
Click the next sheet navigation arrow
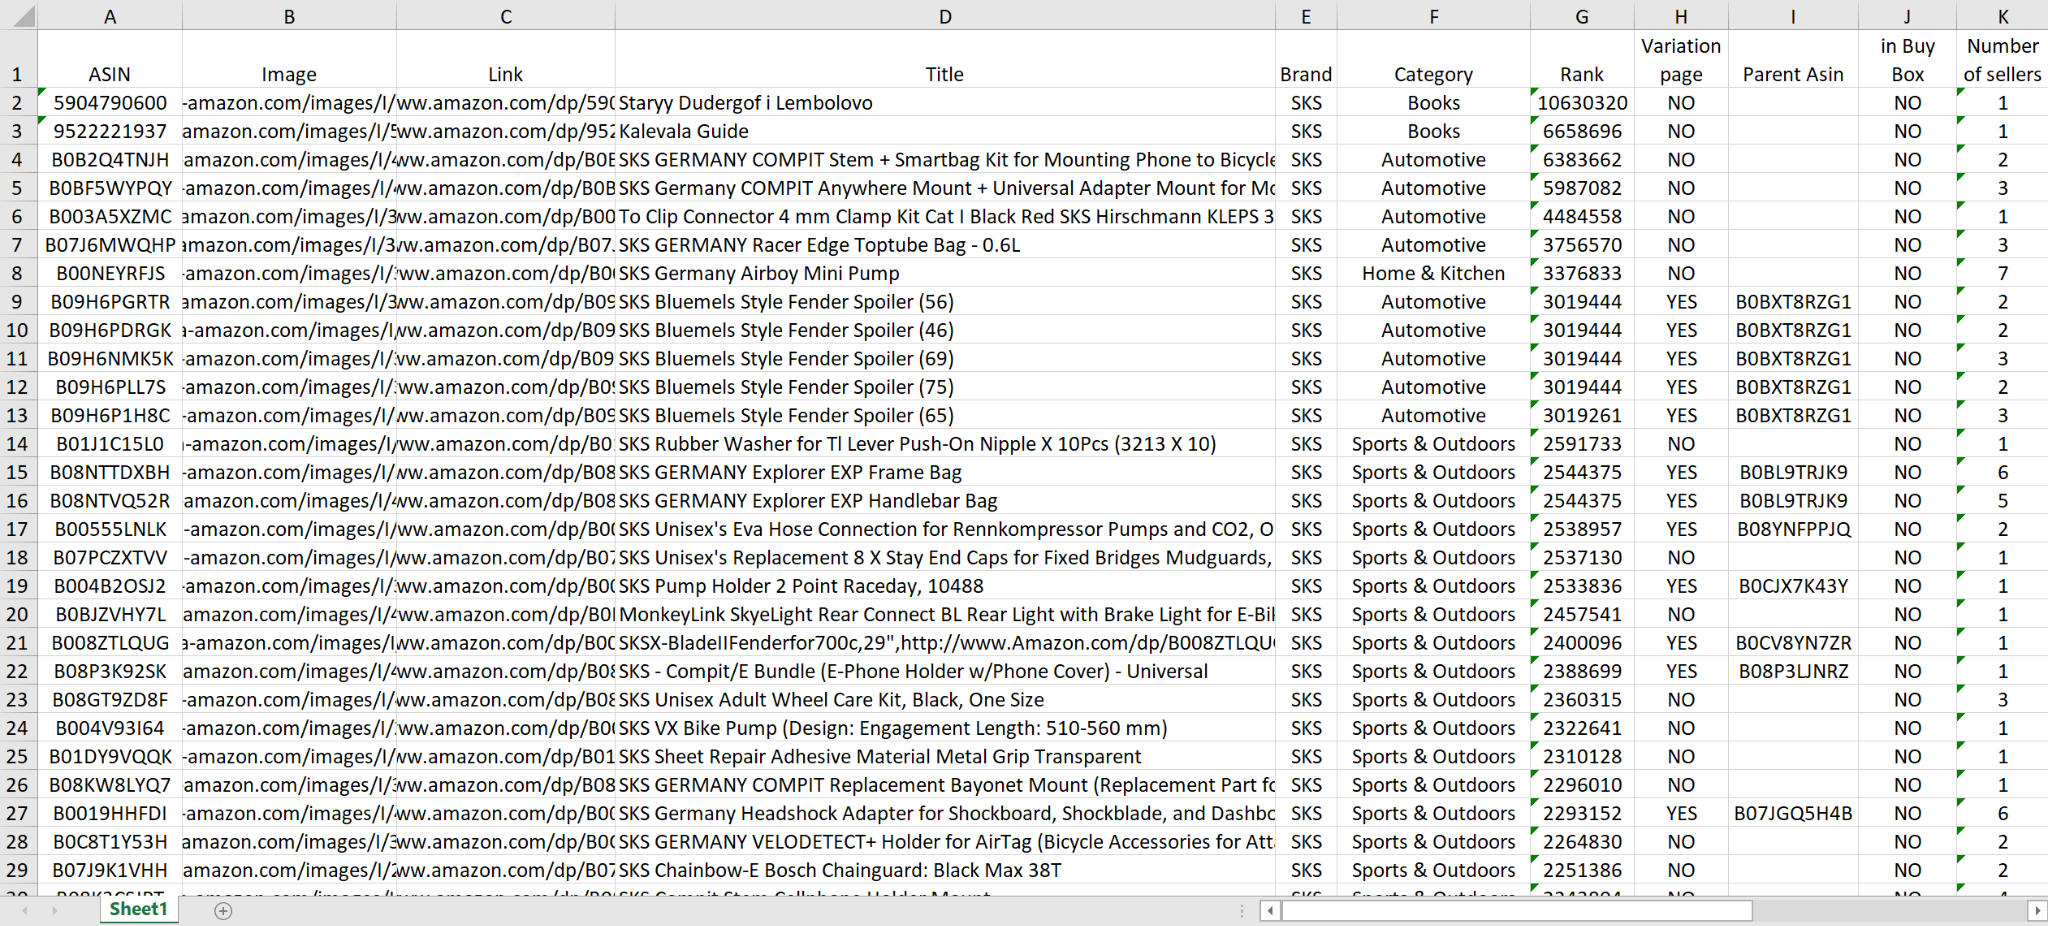54,910
